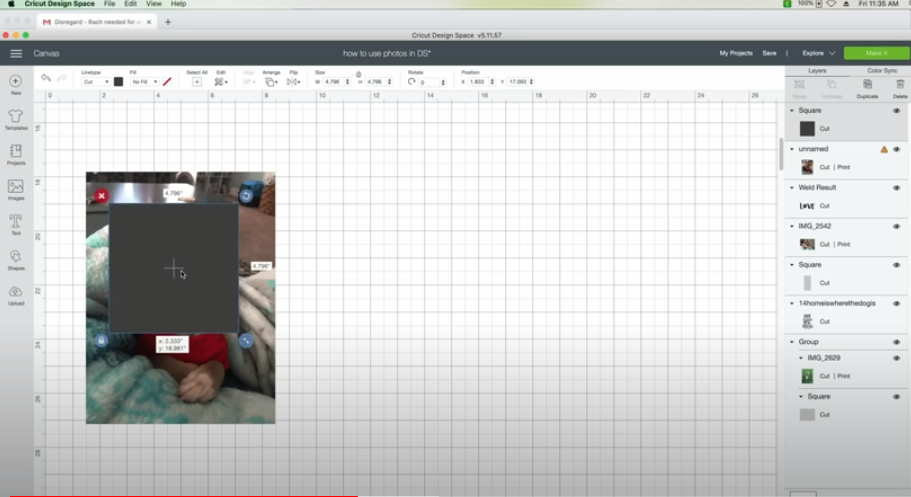Open the Flip options icon
The image size is (911, 497).
(293, 82)
